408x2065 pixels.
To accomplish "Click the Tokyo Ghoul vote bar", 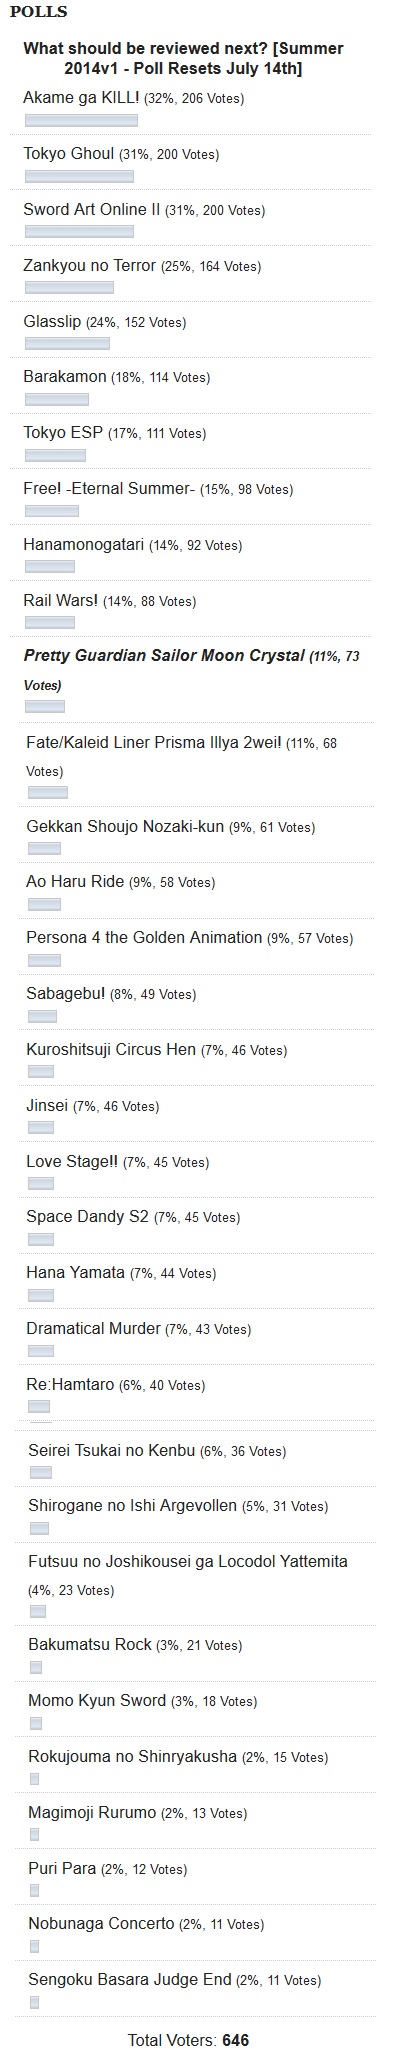I will point(79,176).
